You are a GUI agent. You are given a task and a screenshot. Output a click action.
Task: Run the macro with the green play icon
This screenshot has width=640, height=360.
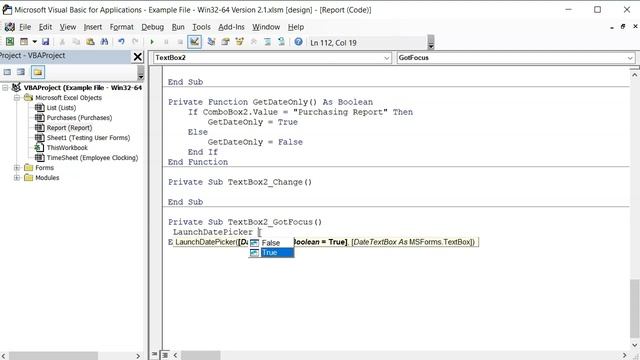click(152, 42)
